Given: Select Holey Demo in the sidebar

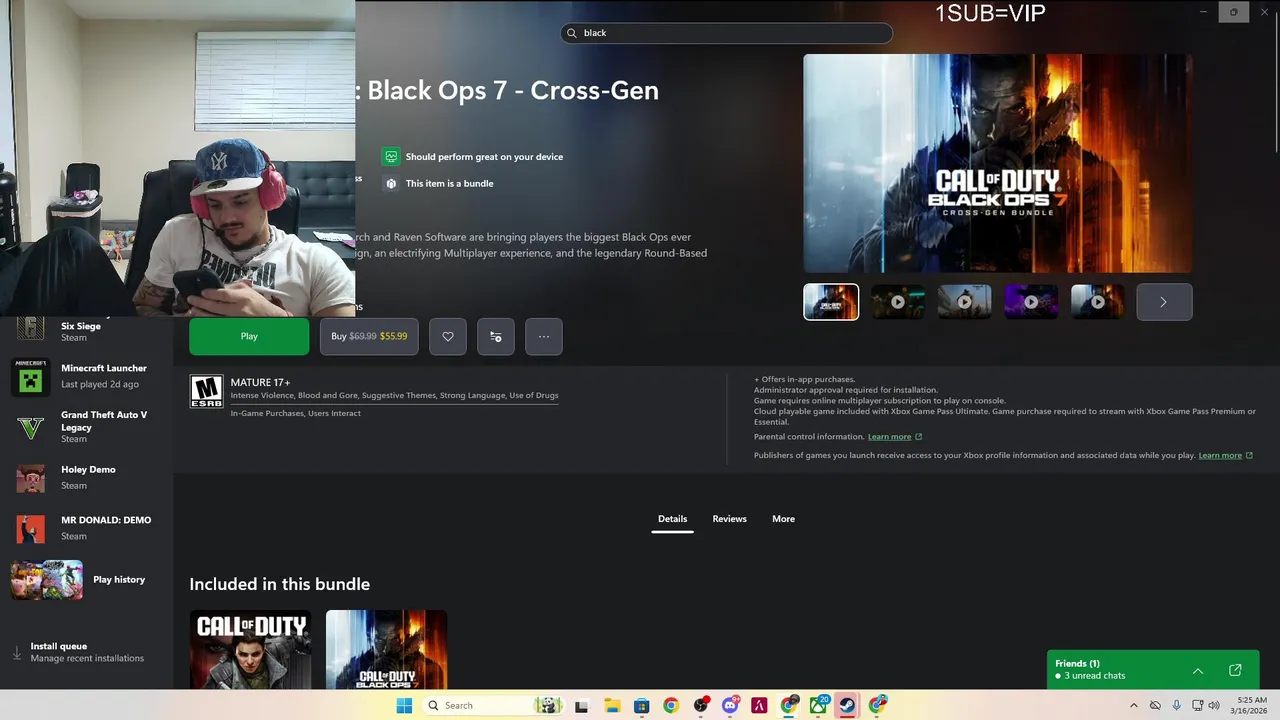Looking at the screenshot, I should pyautogui.click(x=86, y=478).
